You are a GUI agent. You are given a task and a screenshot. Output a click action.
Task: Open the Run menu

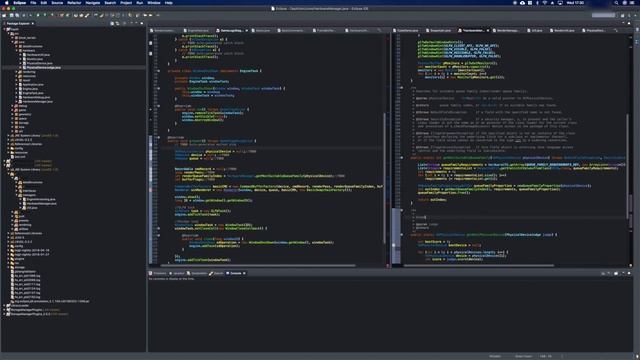pos(140,3)
